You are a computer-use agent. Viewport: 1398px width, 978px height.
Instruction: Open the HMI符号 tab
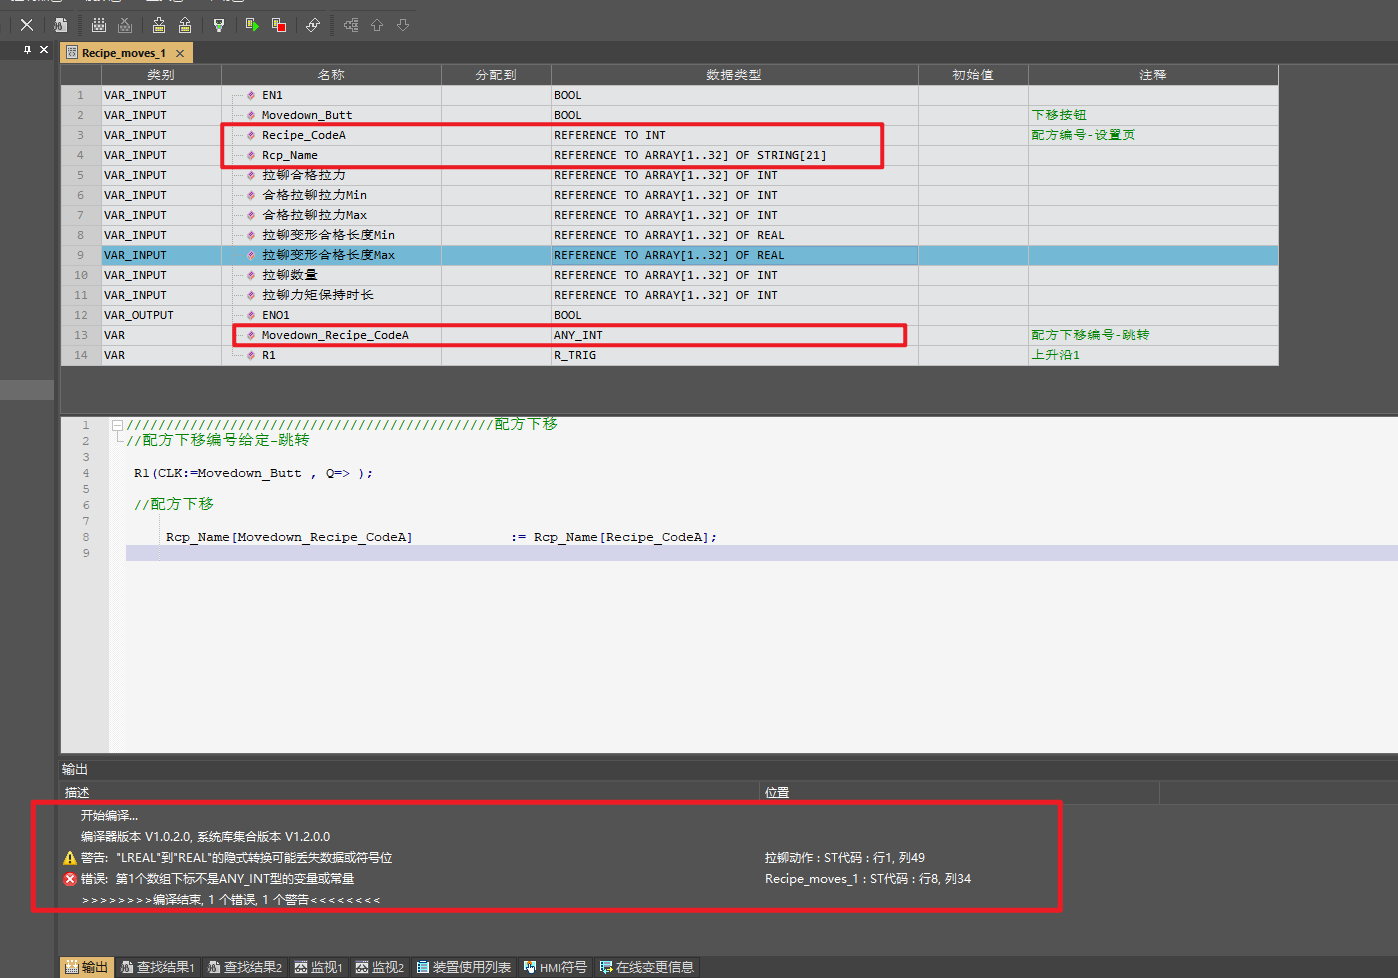[555, 967]
